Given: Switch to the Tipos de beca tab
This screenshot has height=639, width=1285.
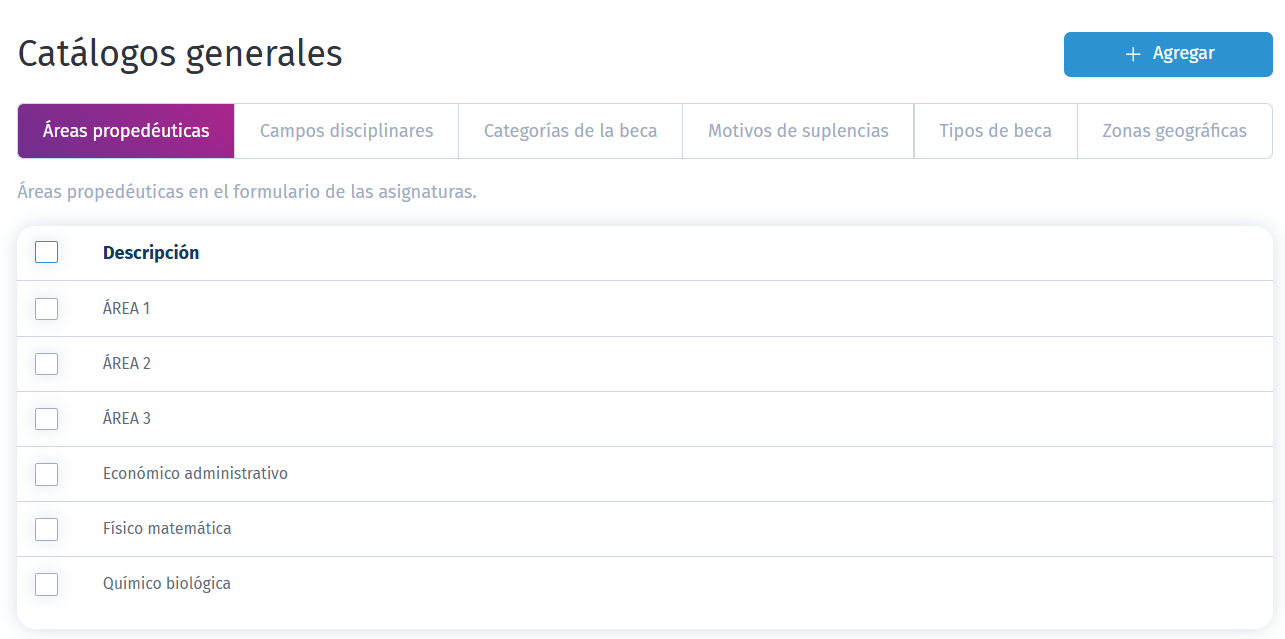Looking at the screenshot, I should (x=996, y=130).
